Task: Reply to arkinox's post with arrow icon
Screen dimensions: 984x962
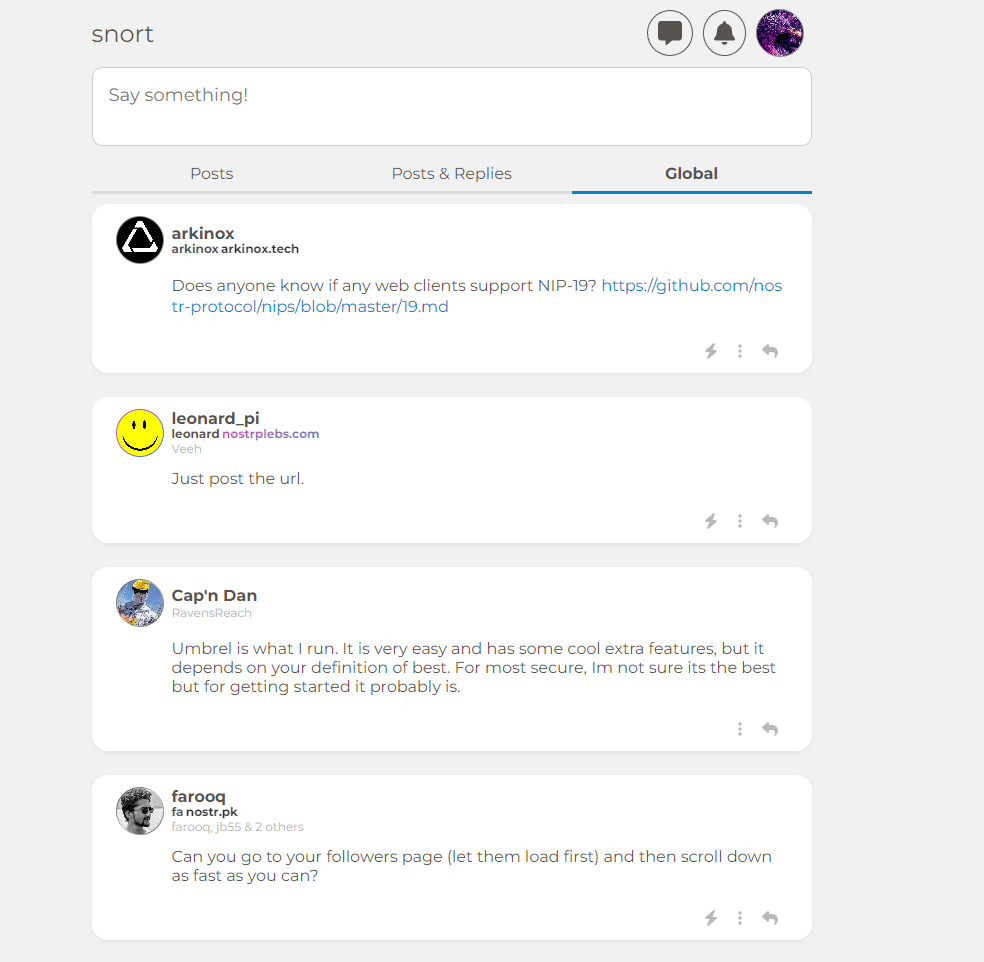Action: tap(770, 351)
